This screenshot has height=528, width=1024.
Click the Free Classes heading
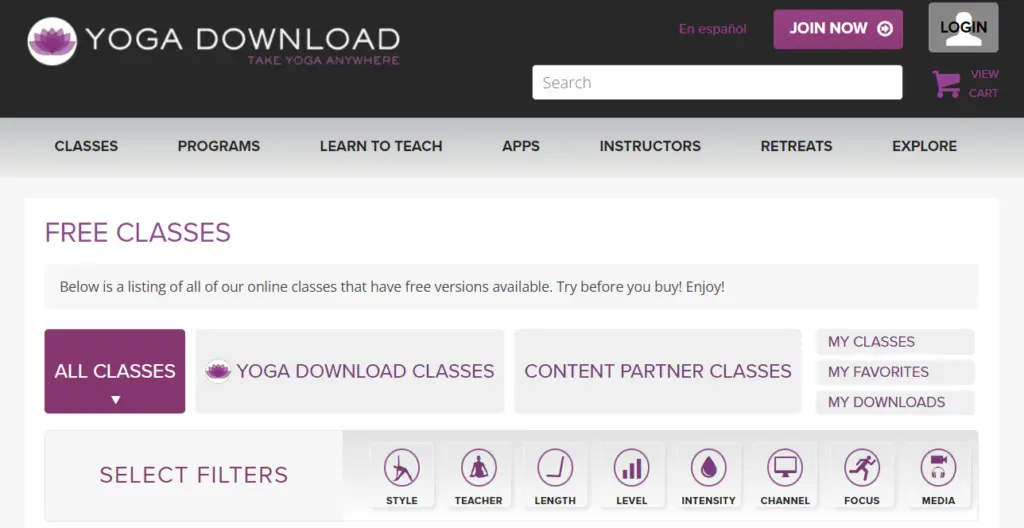(138, 233)
